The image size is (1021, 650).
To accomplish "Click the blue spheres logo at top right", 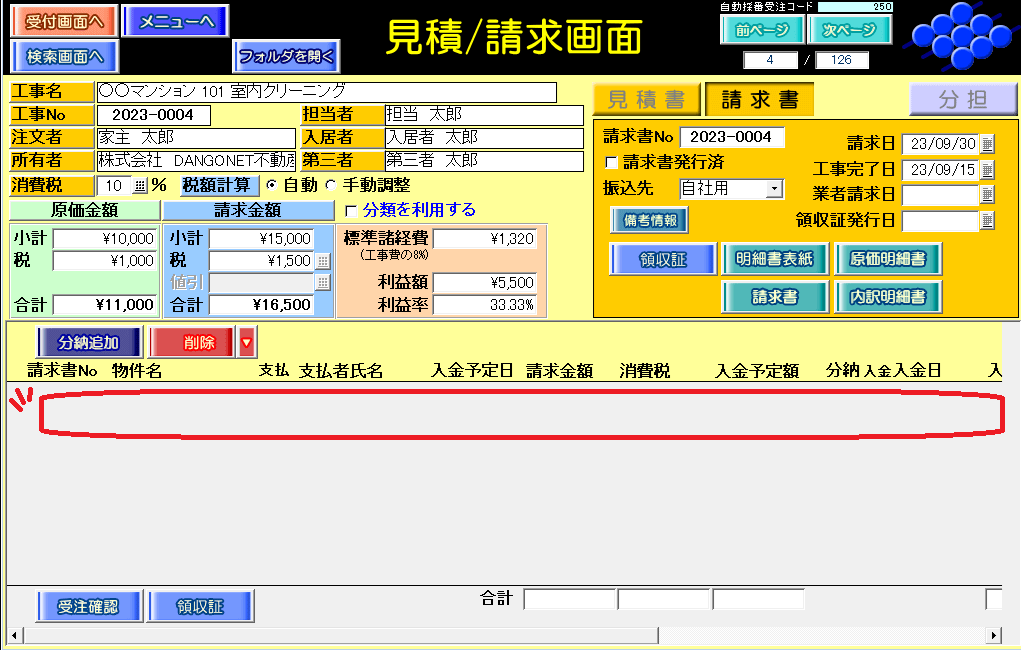I will click(958, 31).
